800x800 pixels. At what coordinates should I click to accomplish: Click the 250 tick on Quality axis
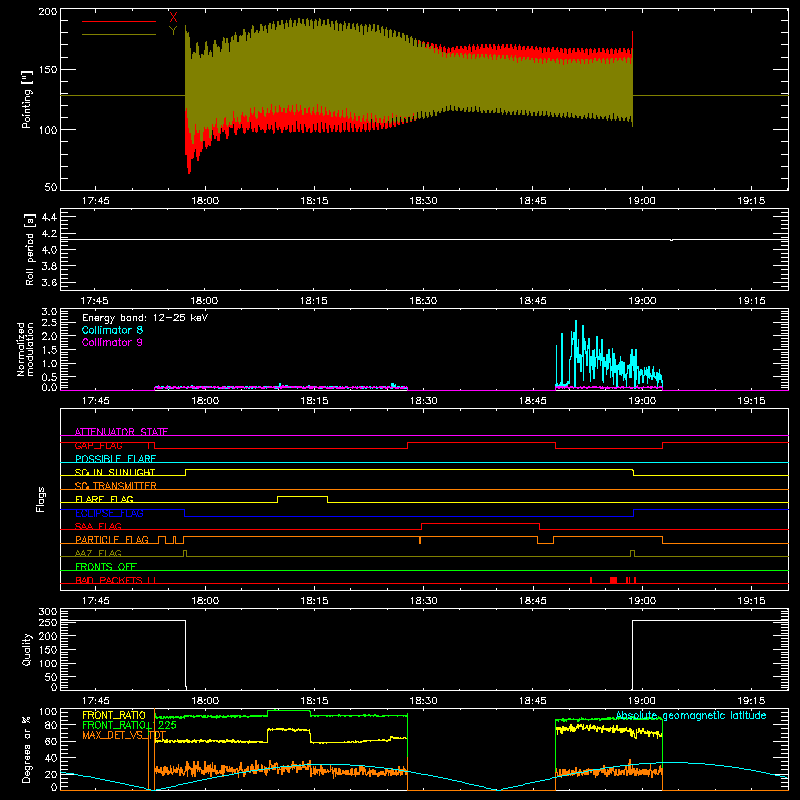pyautogui.click(x=48, y=622)
